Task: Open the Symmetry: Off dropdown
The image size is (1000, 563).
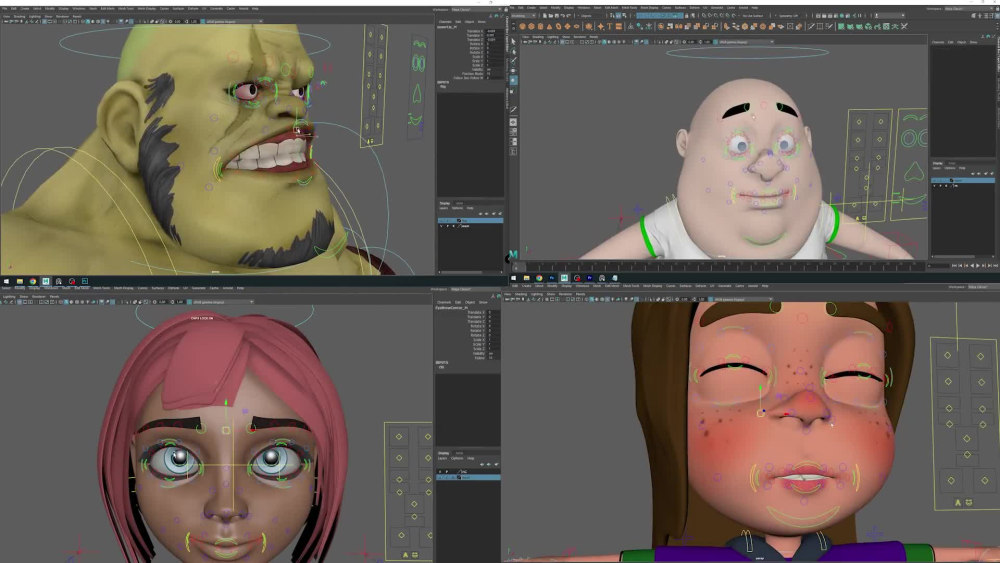Action: pos(788,15)
